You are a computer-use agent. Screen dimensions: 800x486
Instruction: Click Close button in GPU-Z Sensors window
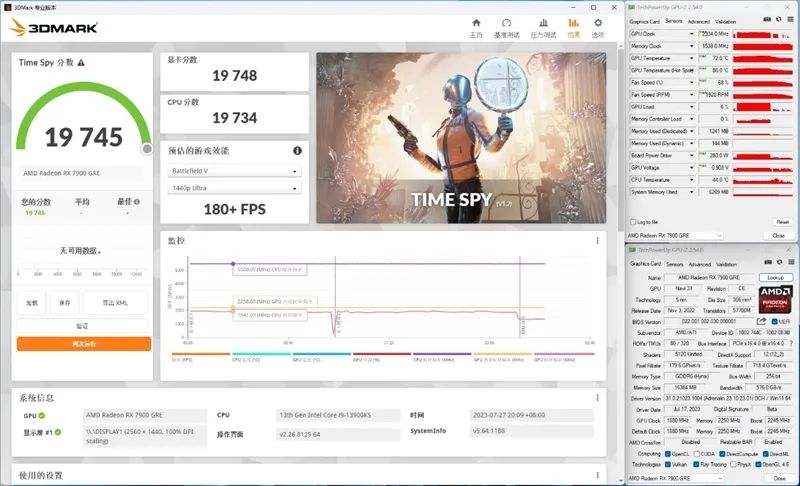(778, 236)
